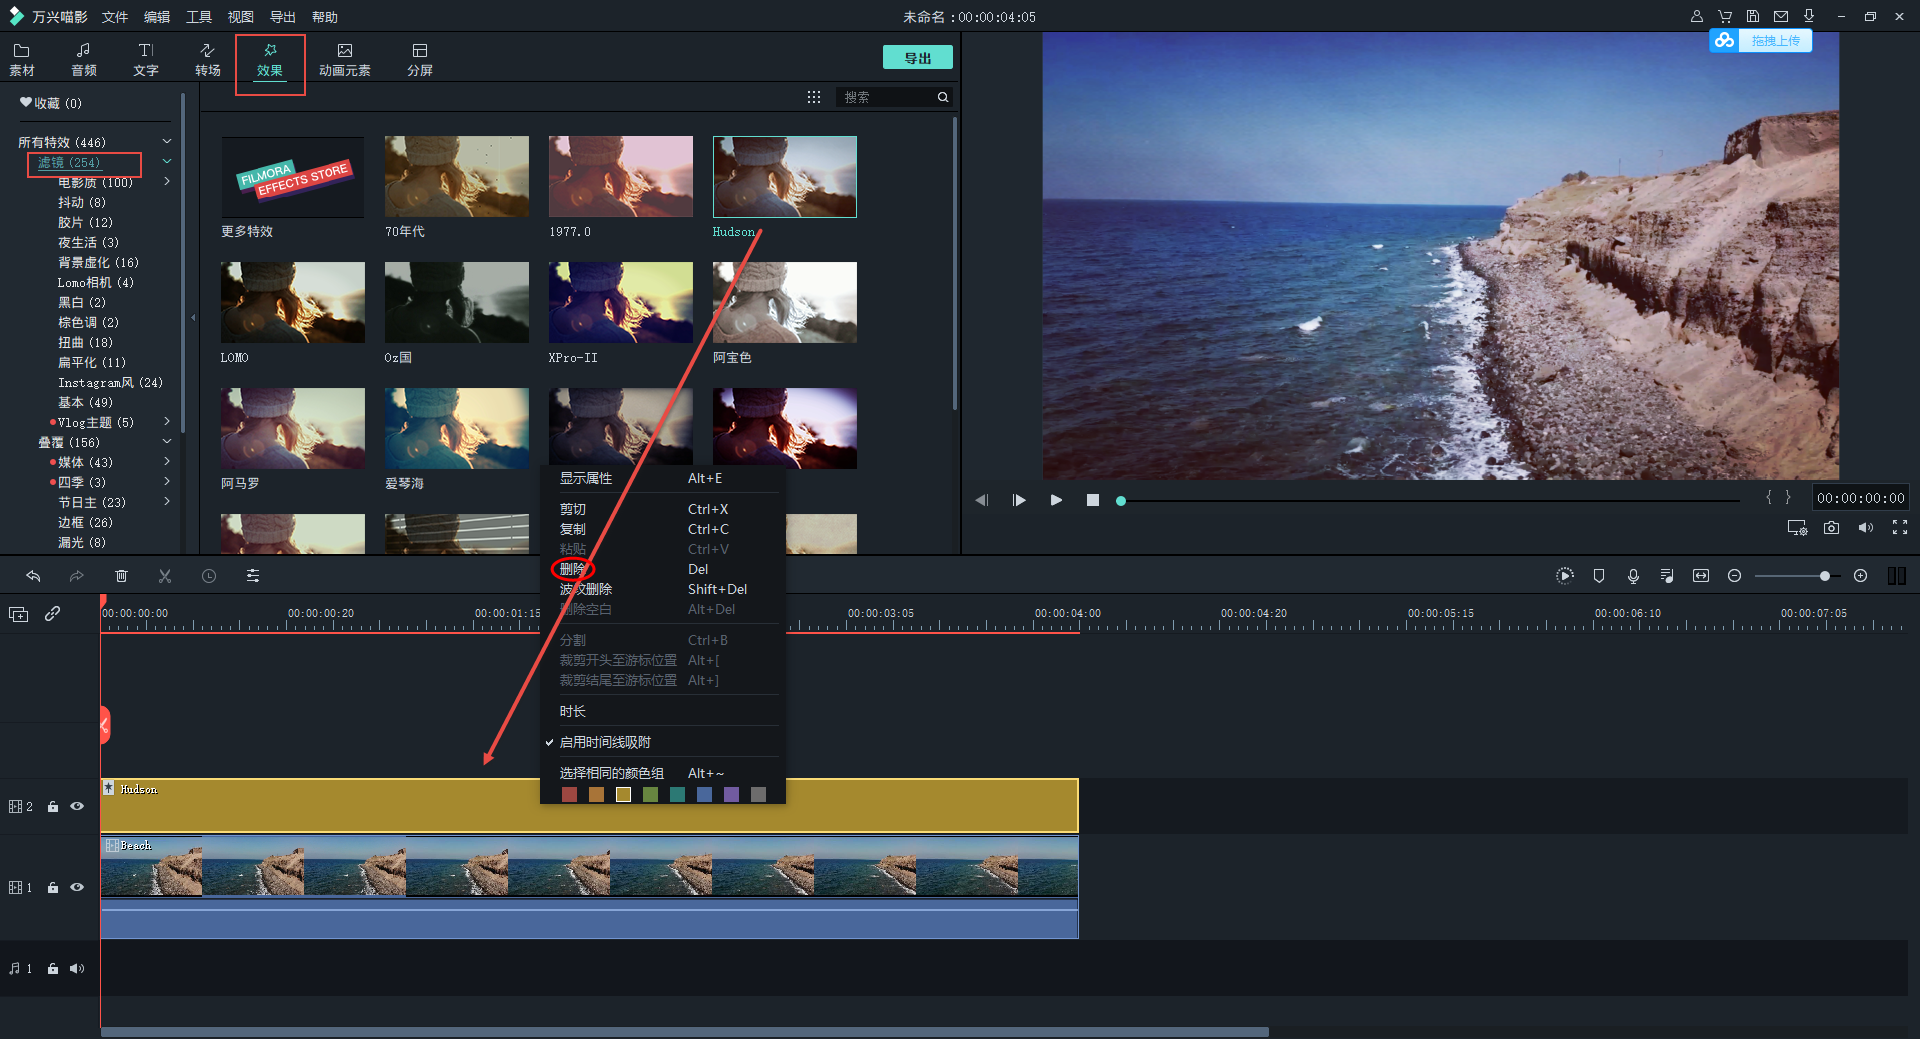Hide video track 2 with eye icon
The width and height of the screenshot is (1920, 1039).
click(x=77, y=806)
